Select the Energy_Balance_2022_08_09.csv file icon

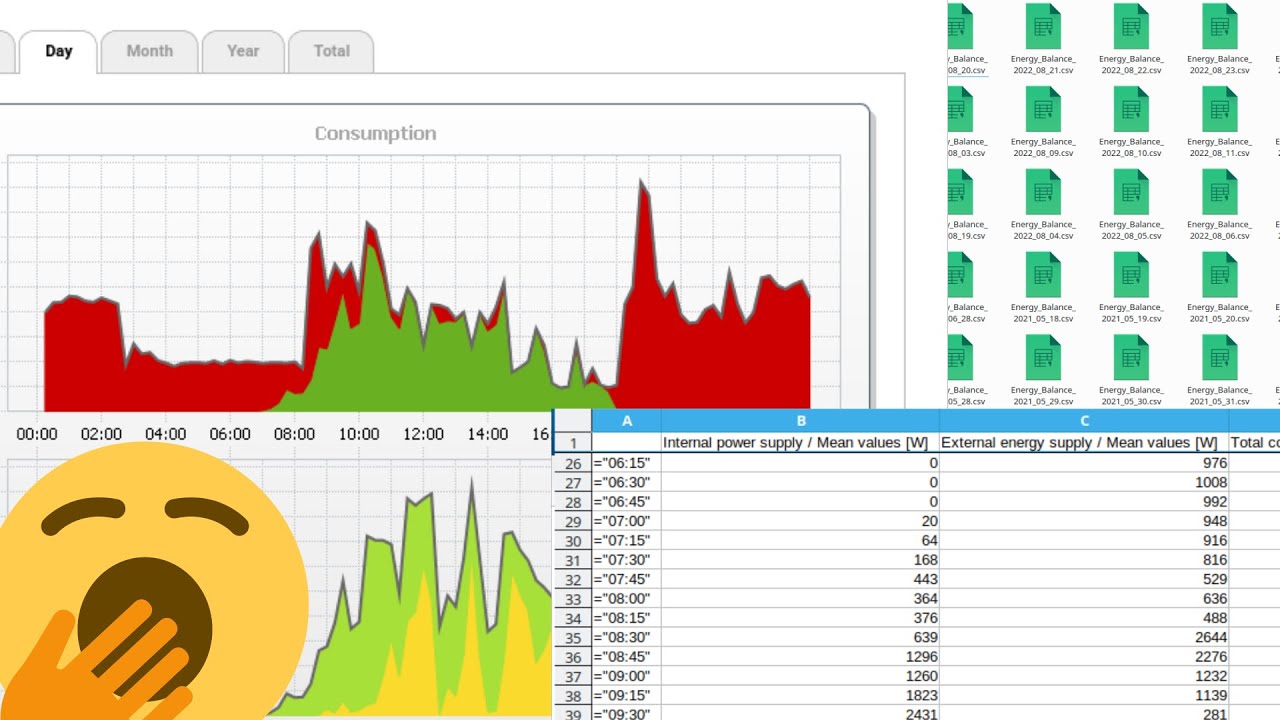point(1043,109)
